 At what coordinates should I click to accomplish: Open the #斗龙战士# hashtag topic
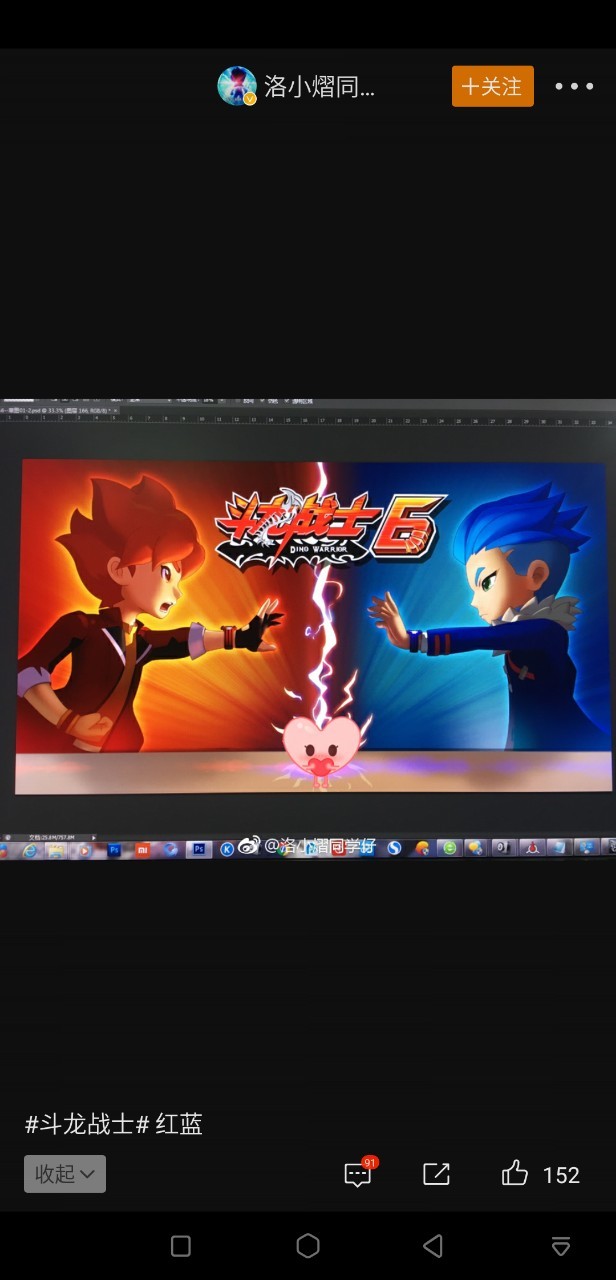point(87,1124)
